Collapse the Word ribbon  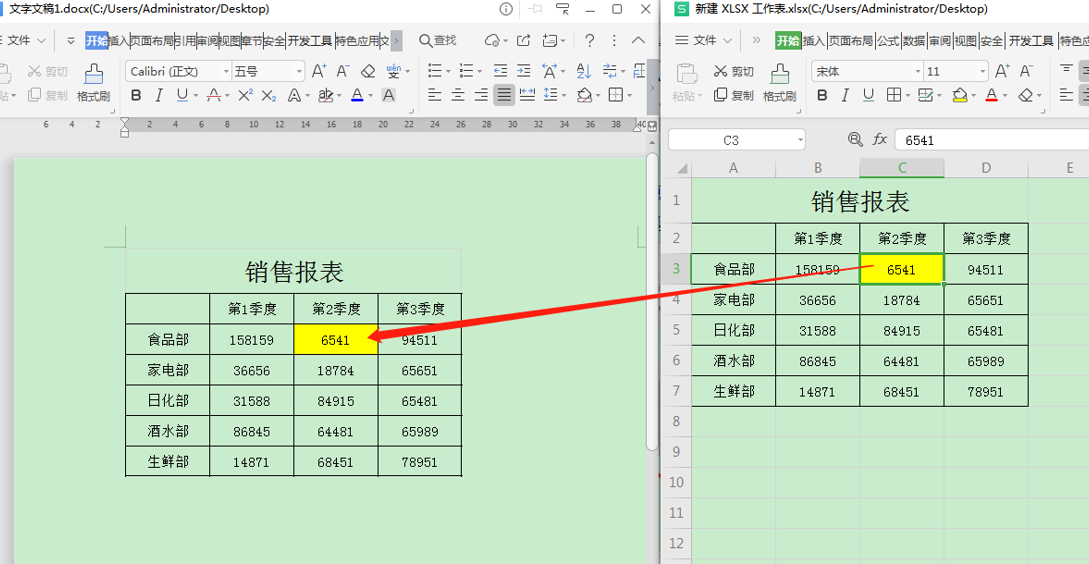coord(638,40)
